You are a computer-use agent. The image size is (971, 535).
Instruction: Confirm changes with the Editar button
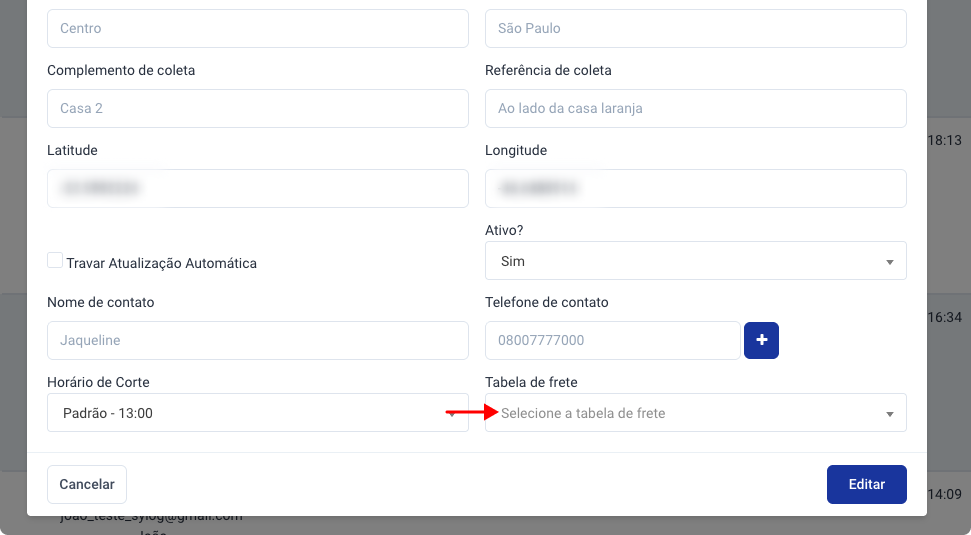click(x=866, y=484)
